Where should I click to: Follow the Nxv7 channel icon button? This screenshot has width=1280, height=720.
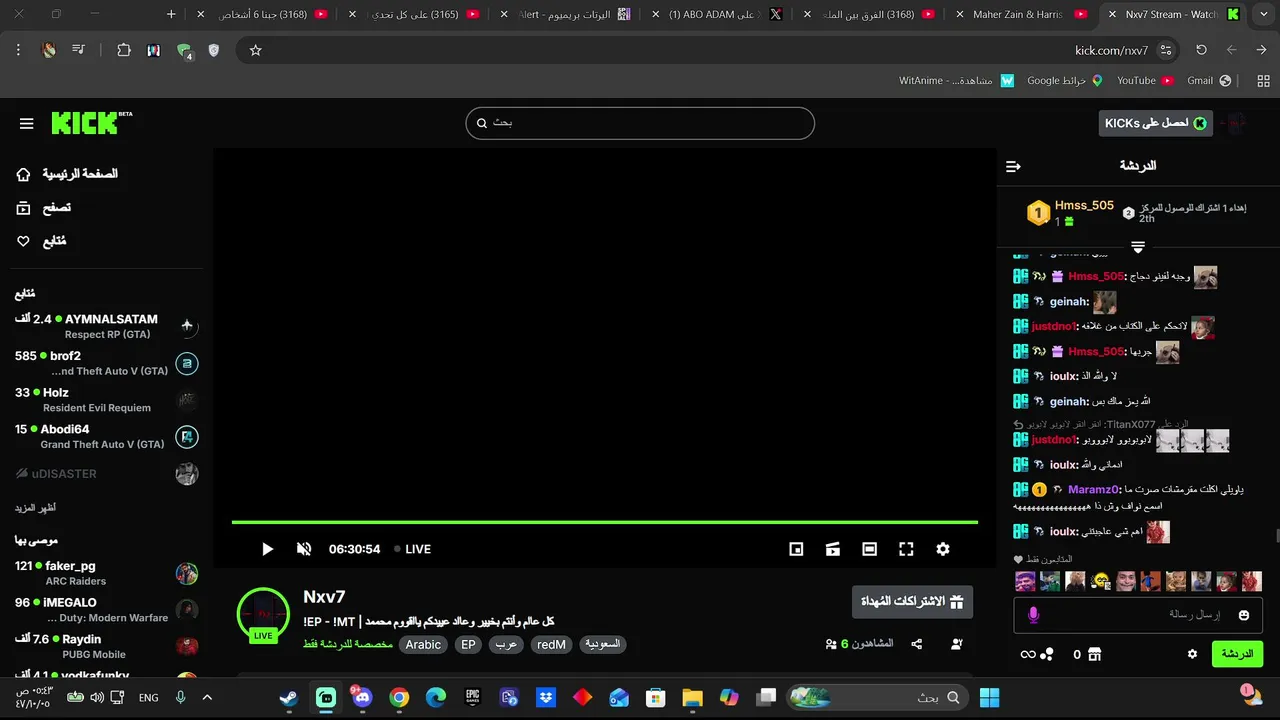pos(957,644)
